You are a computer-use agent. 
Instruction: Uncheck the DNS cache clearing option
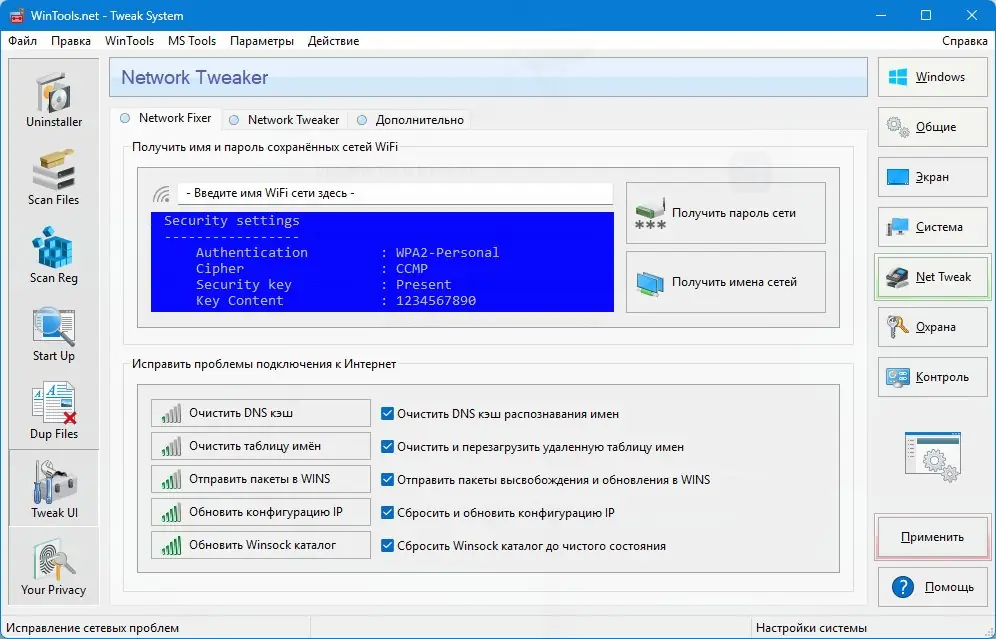[x=387, y=413]
